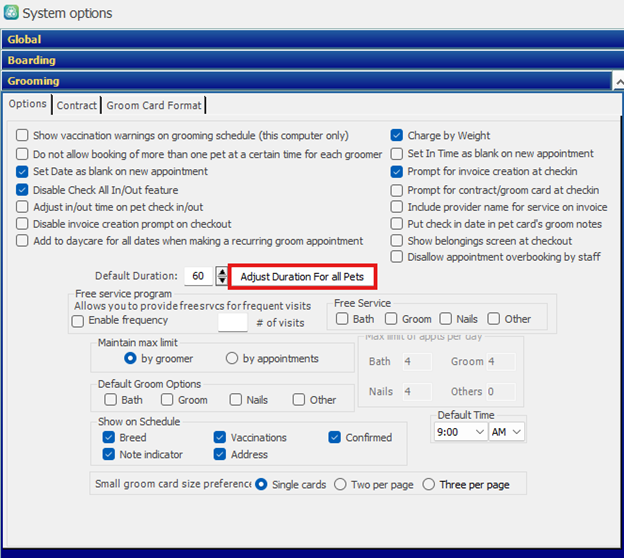Check Groom under Free Service
Image resolution: width=624 pixels, height=558 pixels.
[391, 319]
